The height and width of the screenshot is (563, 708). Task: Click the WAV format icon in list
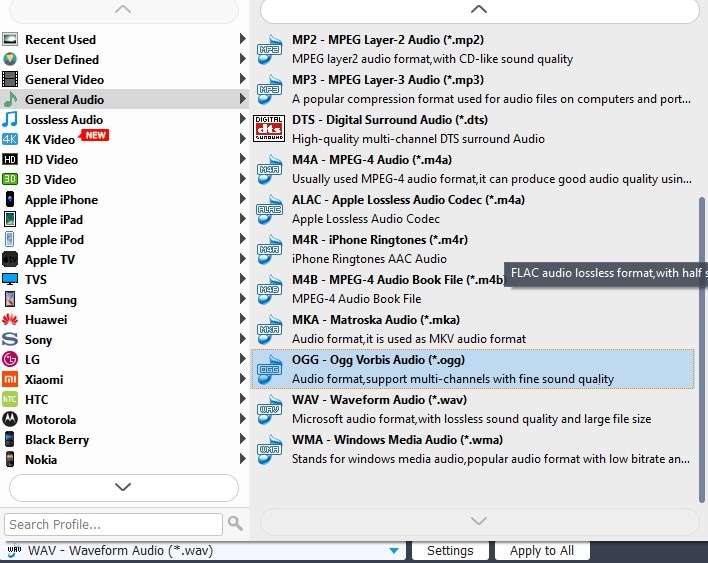[x=270, y=409]
